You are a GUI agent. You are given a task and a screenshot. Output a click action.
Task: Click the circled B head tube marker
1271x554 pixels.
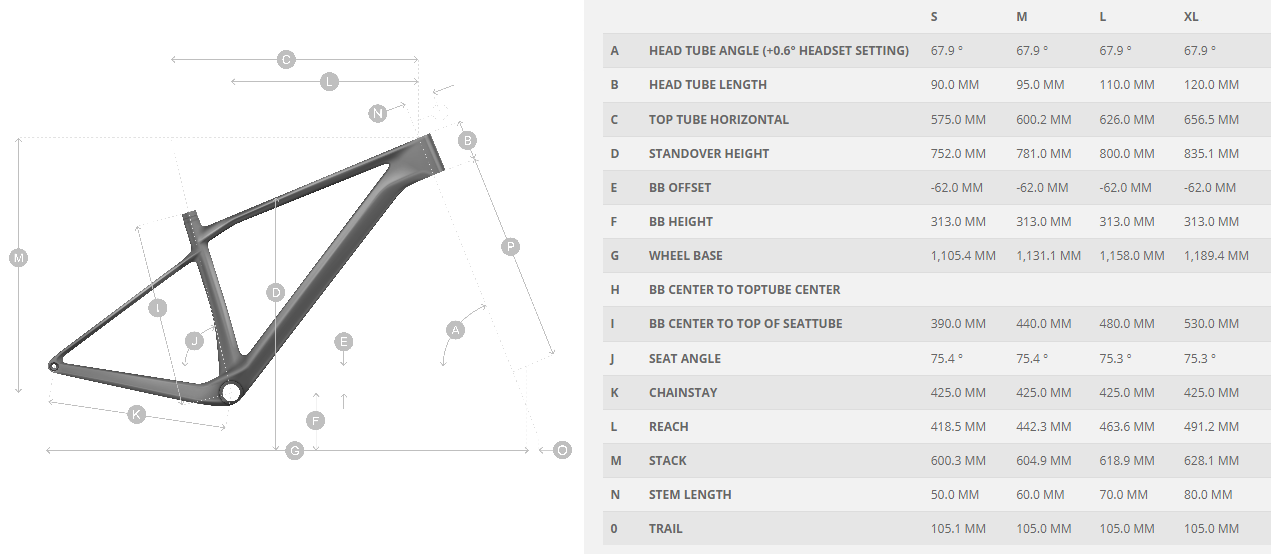[x=467, y=140]
